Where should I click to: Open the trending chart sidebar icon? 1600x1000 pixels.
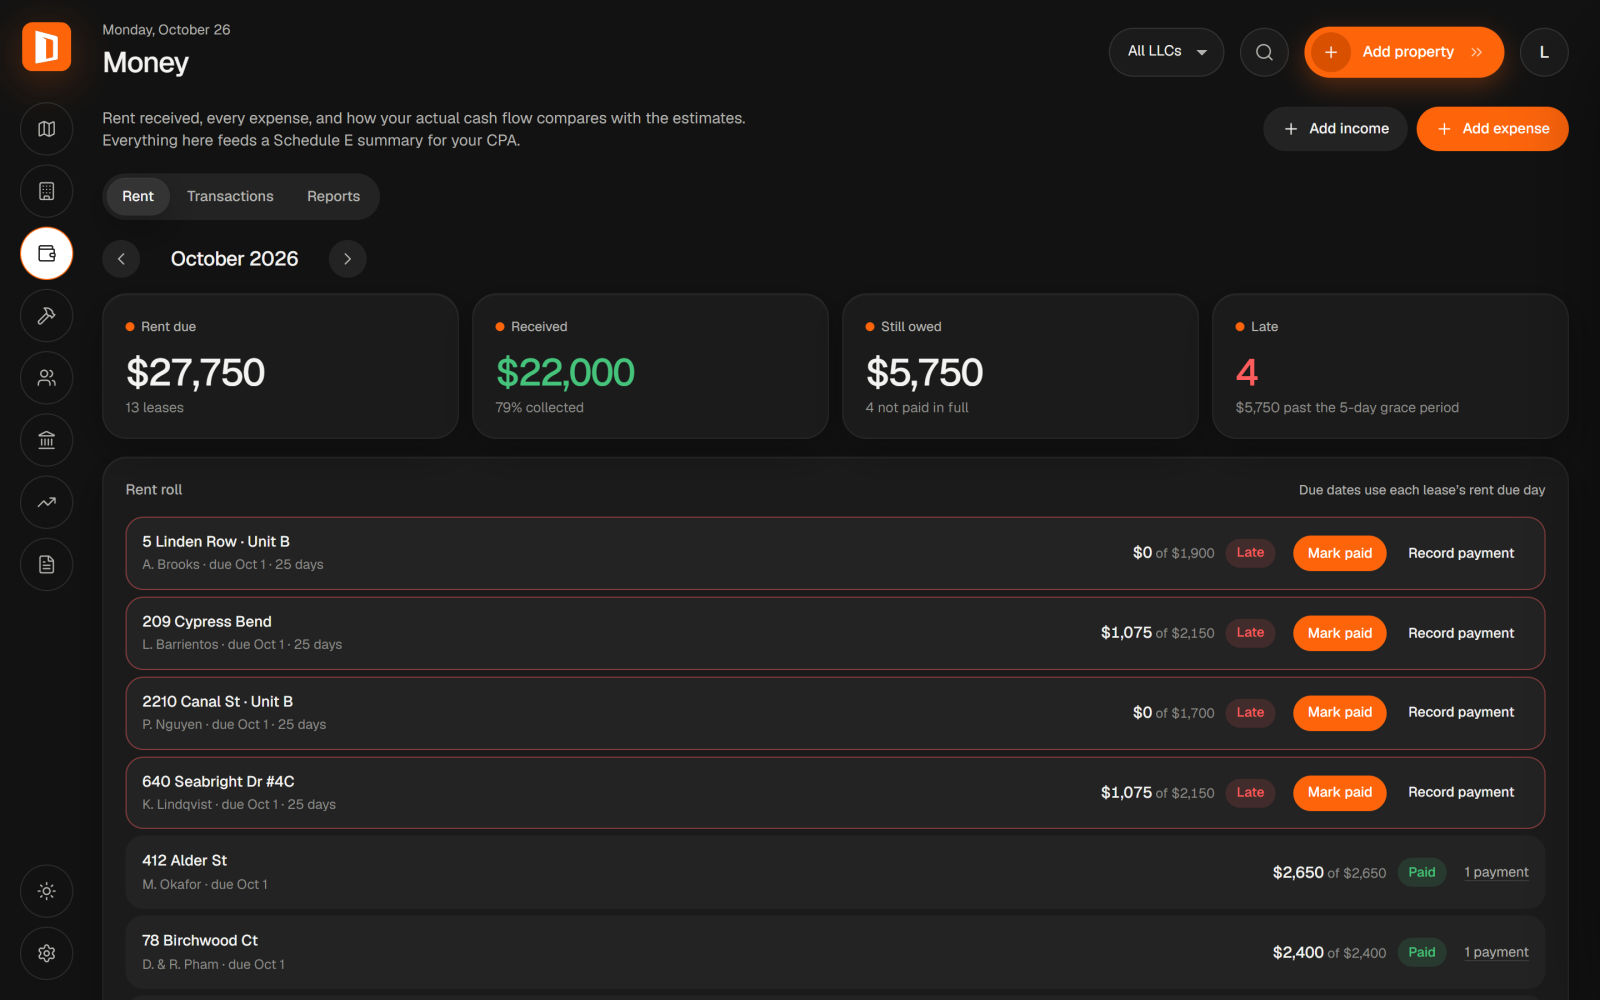coord(46,502)
